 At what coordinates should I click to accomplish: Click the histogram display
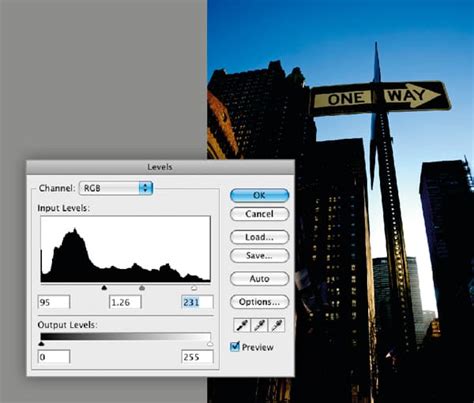(x=126, y=249)
